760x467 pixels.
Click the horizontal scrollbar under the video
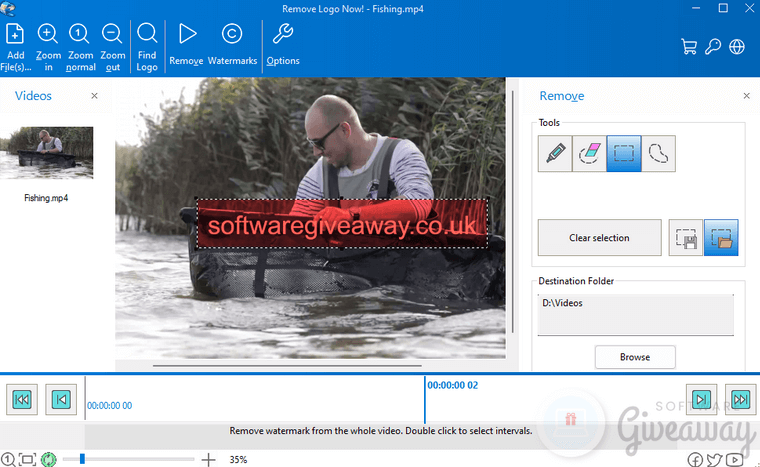pos(287,366)
